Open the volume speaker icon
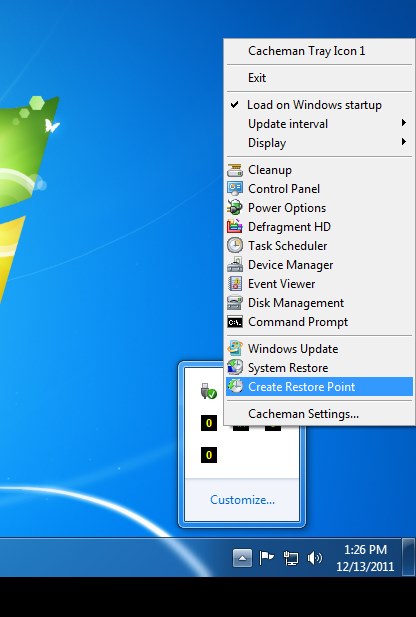Image resolution: width=416 pixels, height=617 pixels. point(315,558)
